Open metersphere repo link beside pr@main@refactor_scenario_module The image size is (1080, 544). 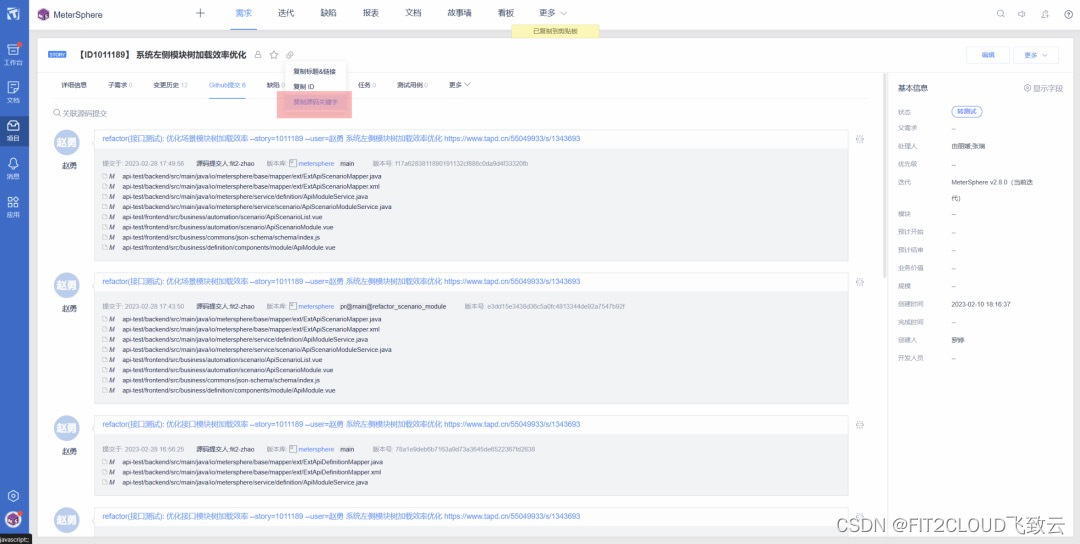[x=315, y=306]
